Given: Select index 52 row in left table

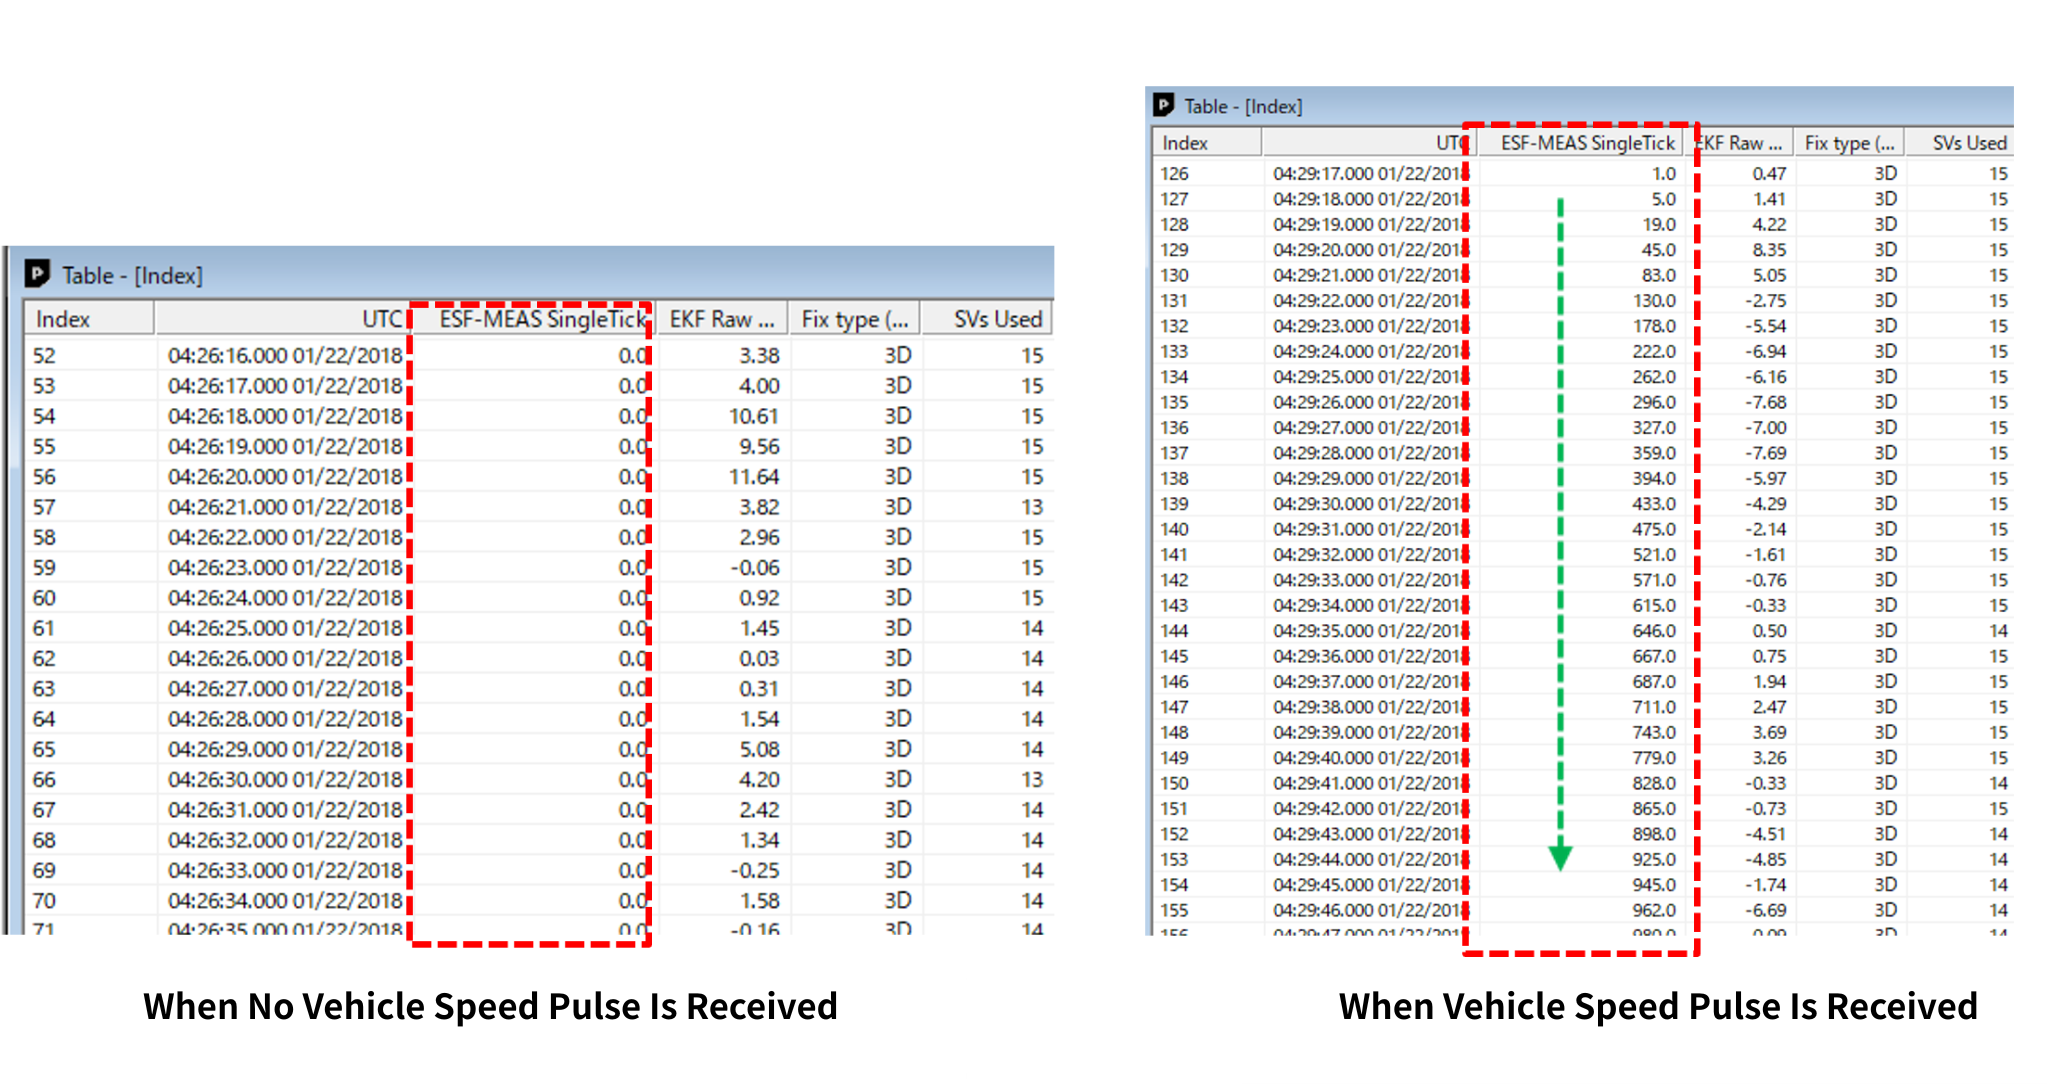Looking at the screenshot, I should 538,355.
